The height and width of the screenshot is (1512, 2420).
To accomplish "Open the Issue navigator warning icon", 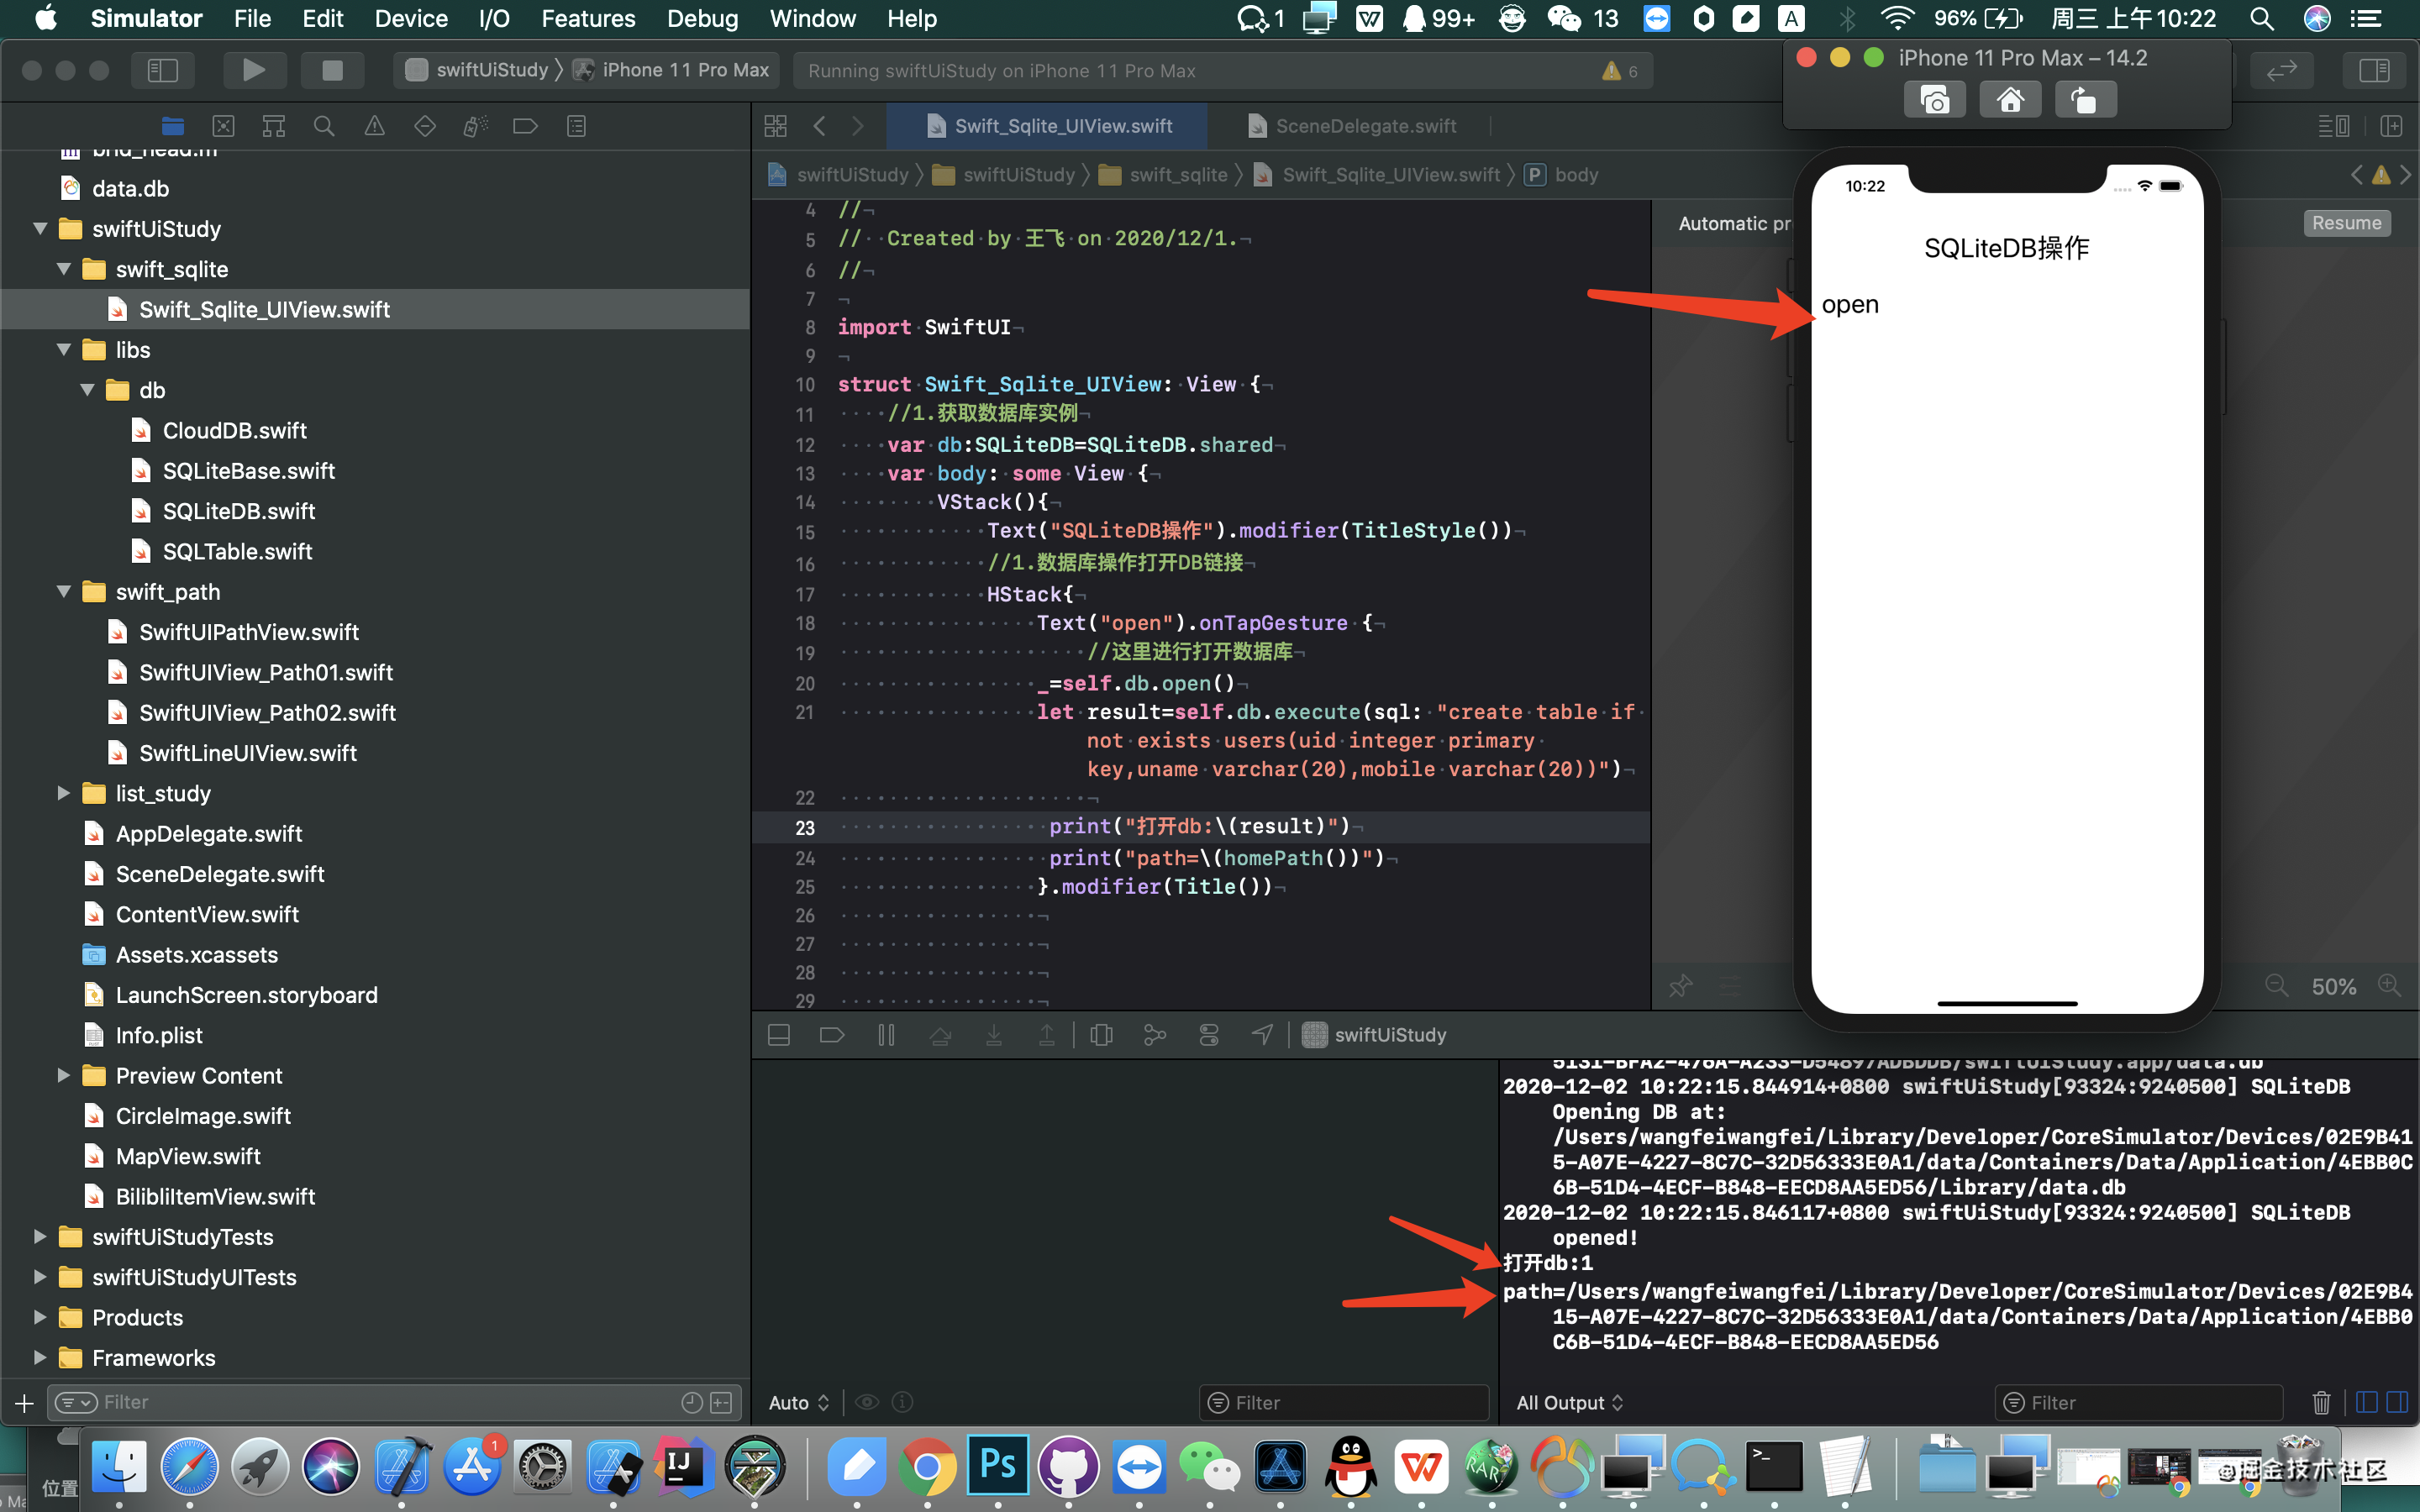I will click(374, 126).
